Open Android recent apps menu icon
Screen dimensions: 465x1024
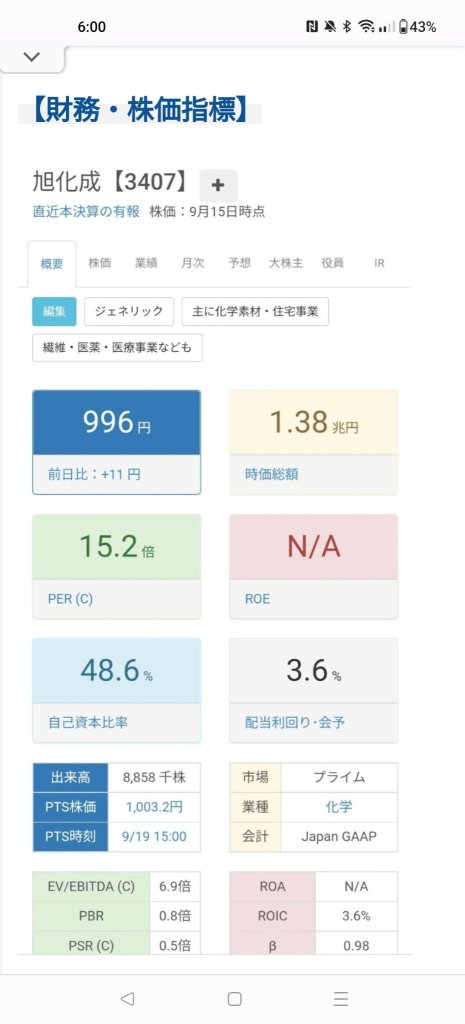[x=340, y=999]
